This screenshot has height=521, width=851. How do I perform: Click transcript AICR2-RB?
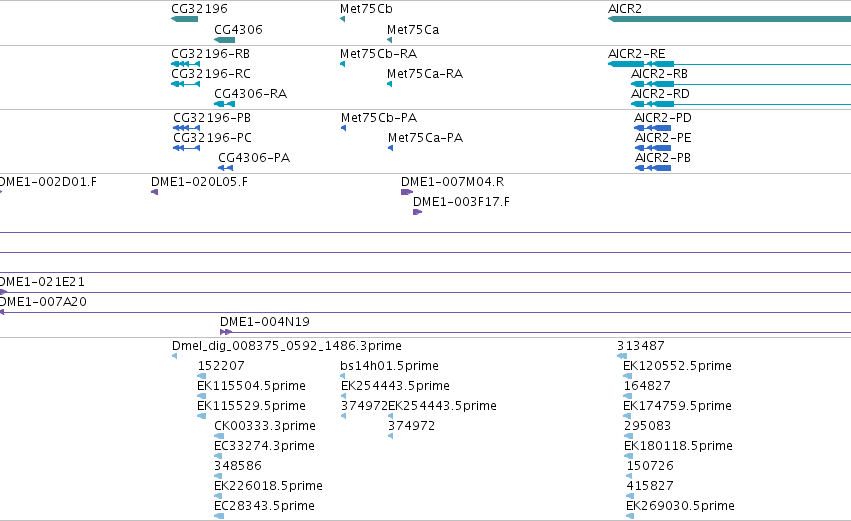point(741,84)
